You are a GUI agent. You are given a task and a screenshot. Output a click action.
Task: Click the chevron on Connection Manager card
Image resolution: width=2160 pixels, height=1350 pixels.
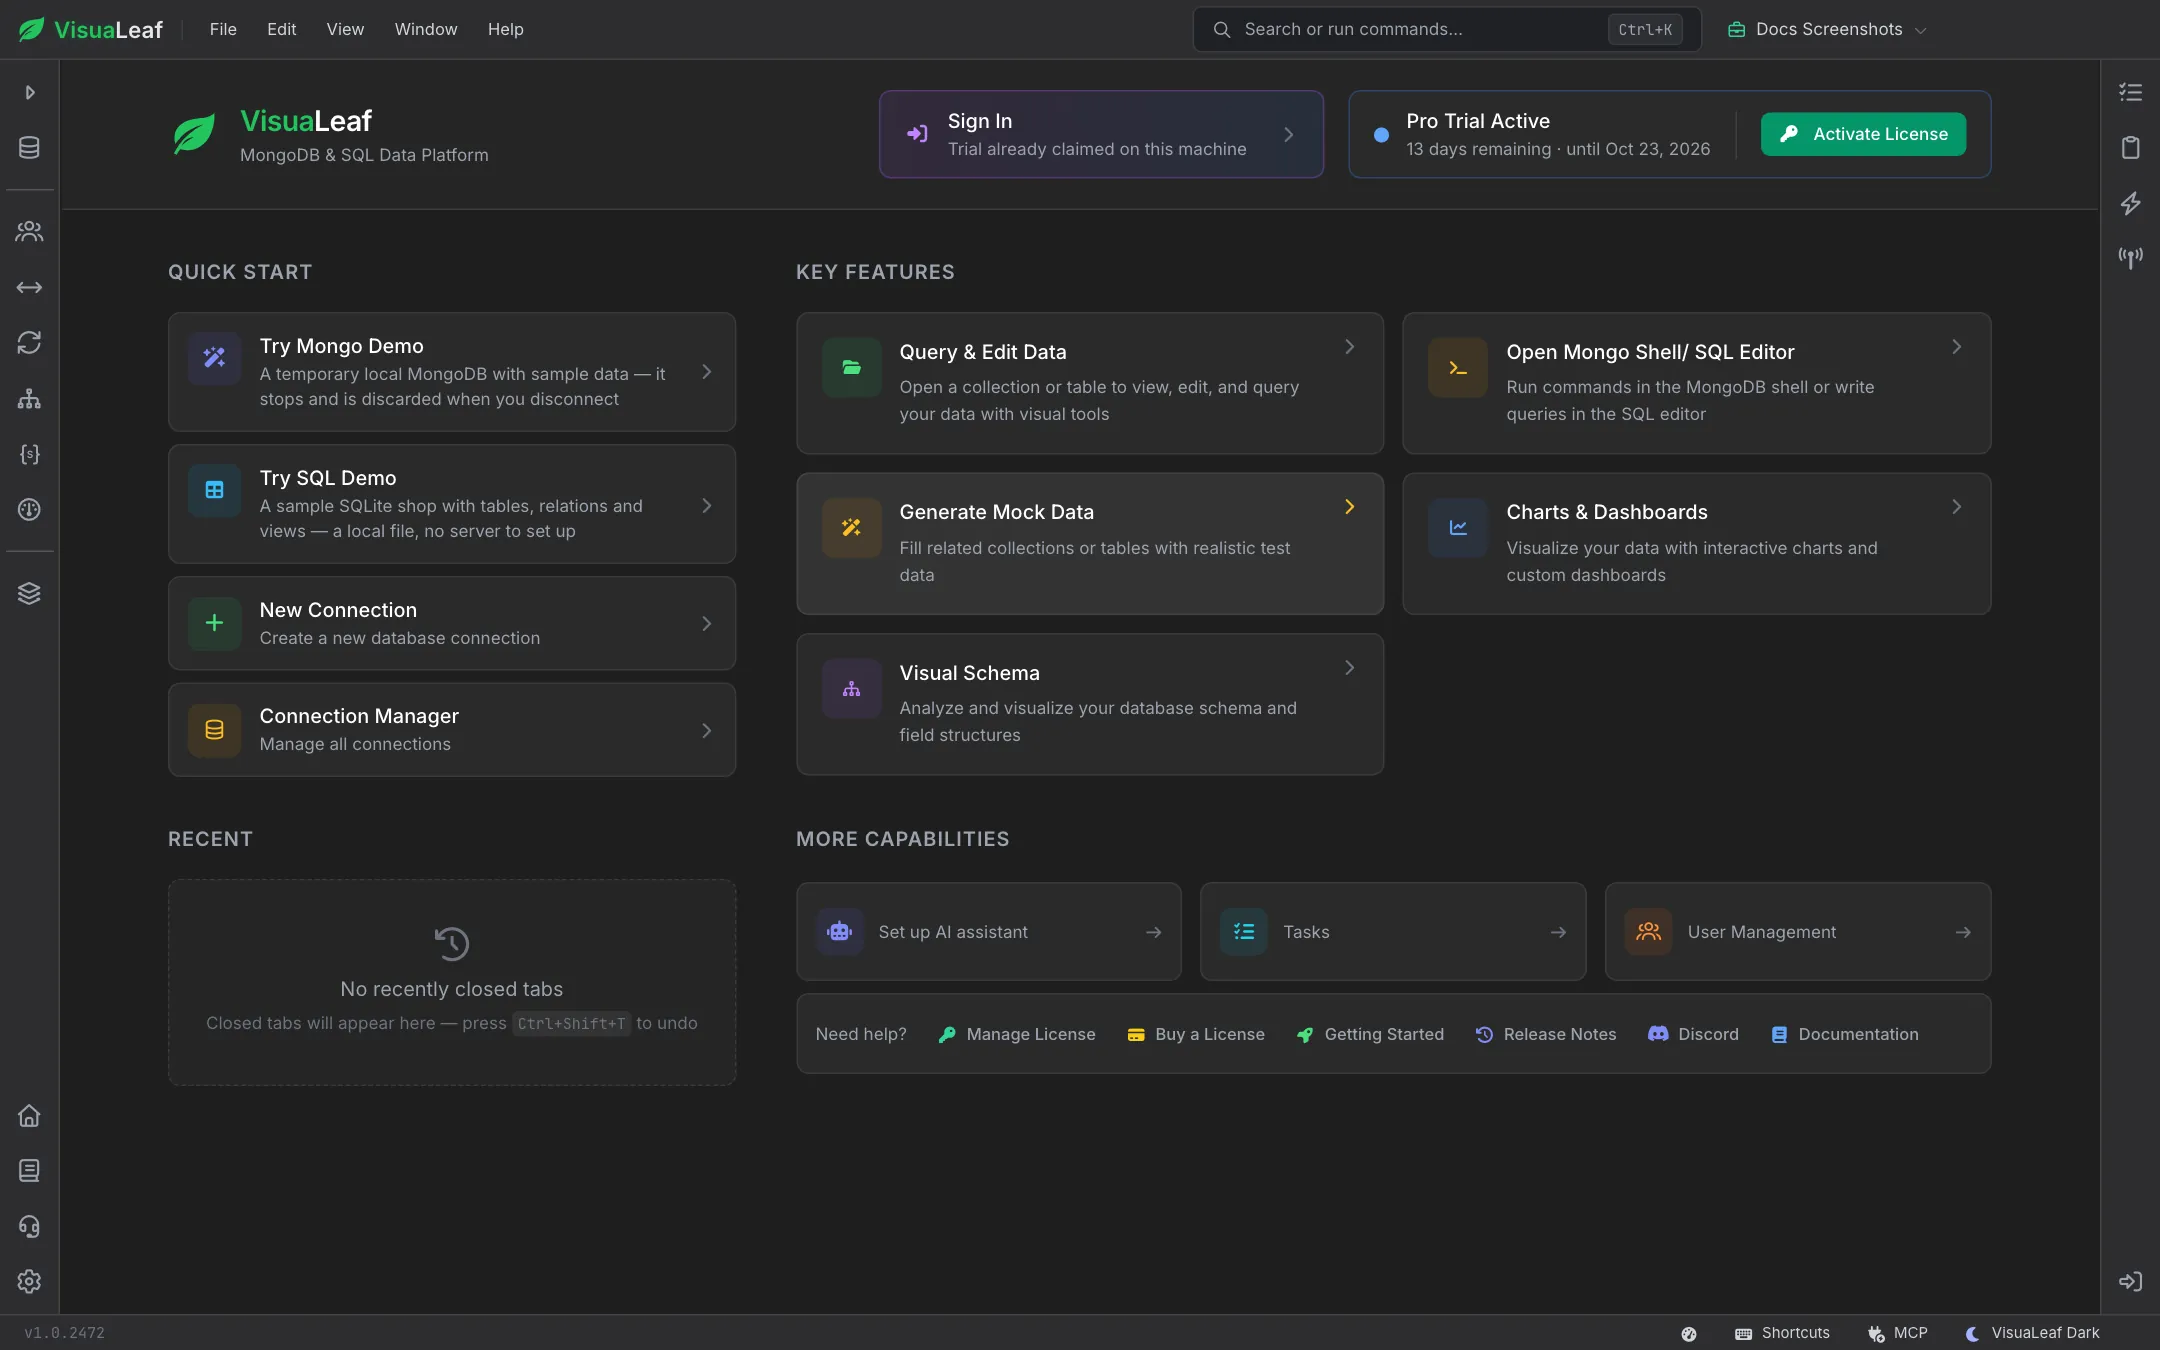tap(707, 731)
